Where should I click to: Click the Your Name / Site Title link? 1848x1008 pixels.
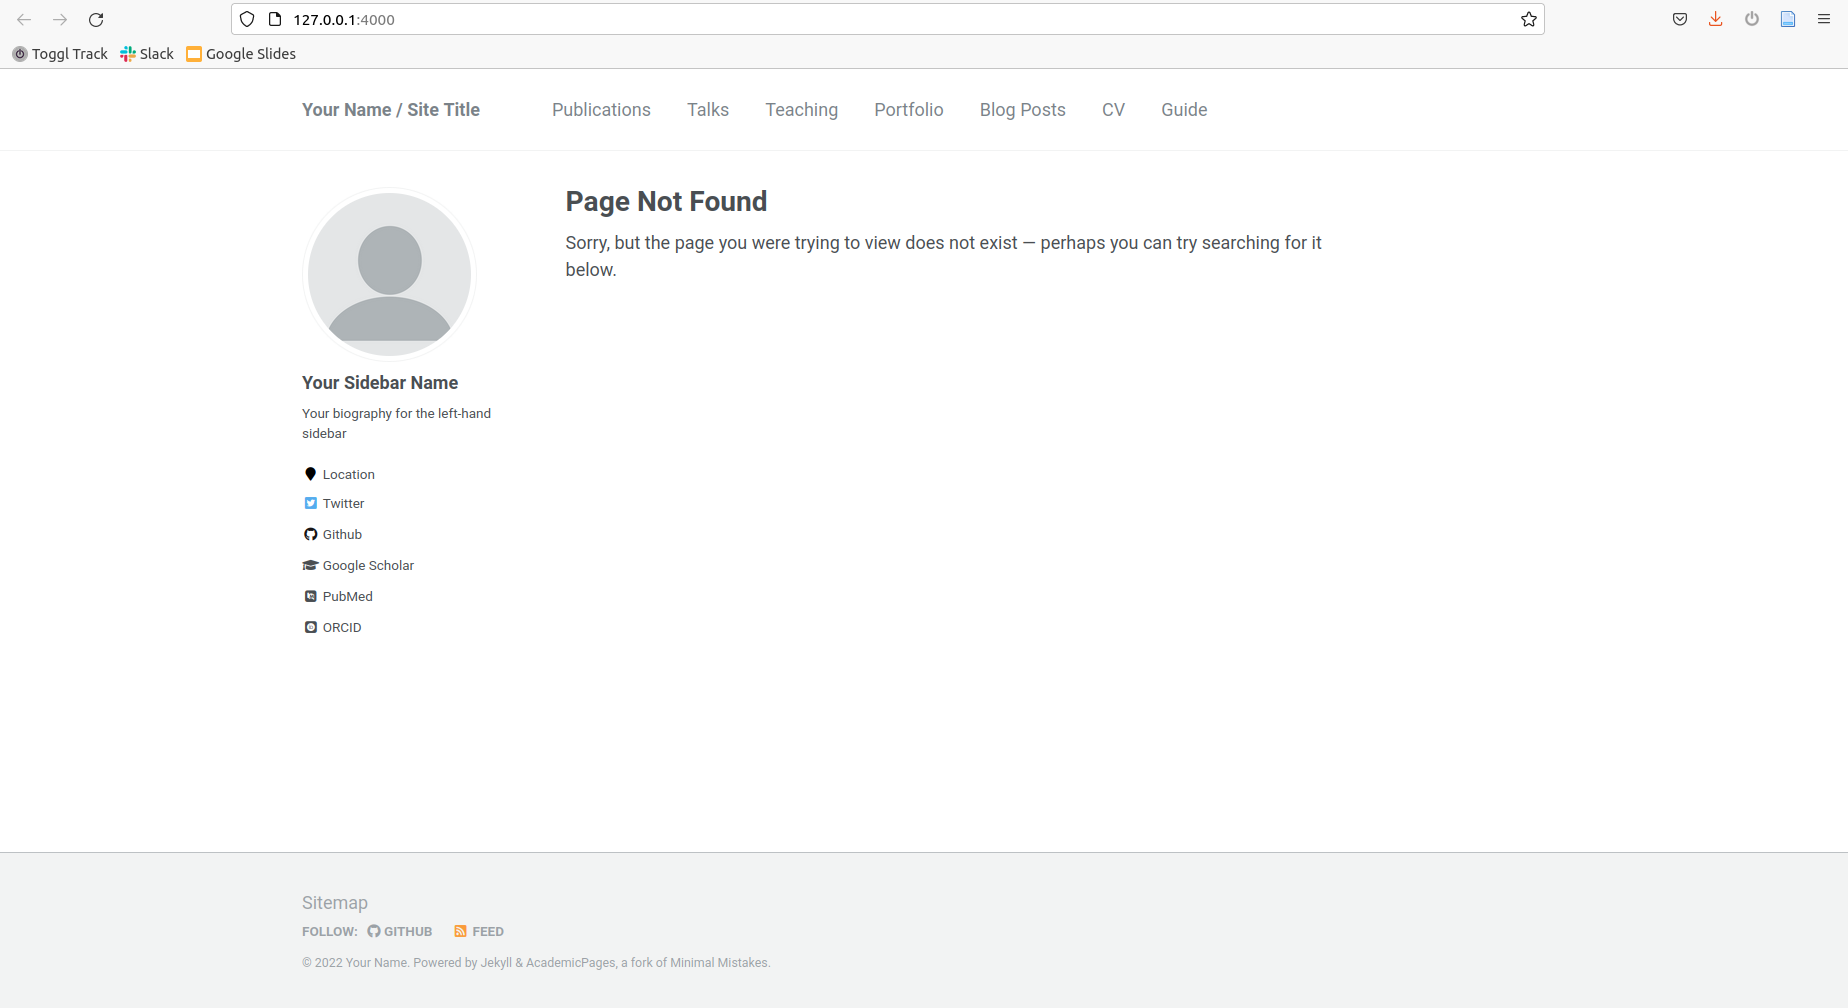click(x=391, y=110)
